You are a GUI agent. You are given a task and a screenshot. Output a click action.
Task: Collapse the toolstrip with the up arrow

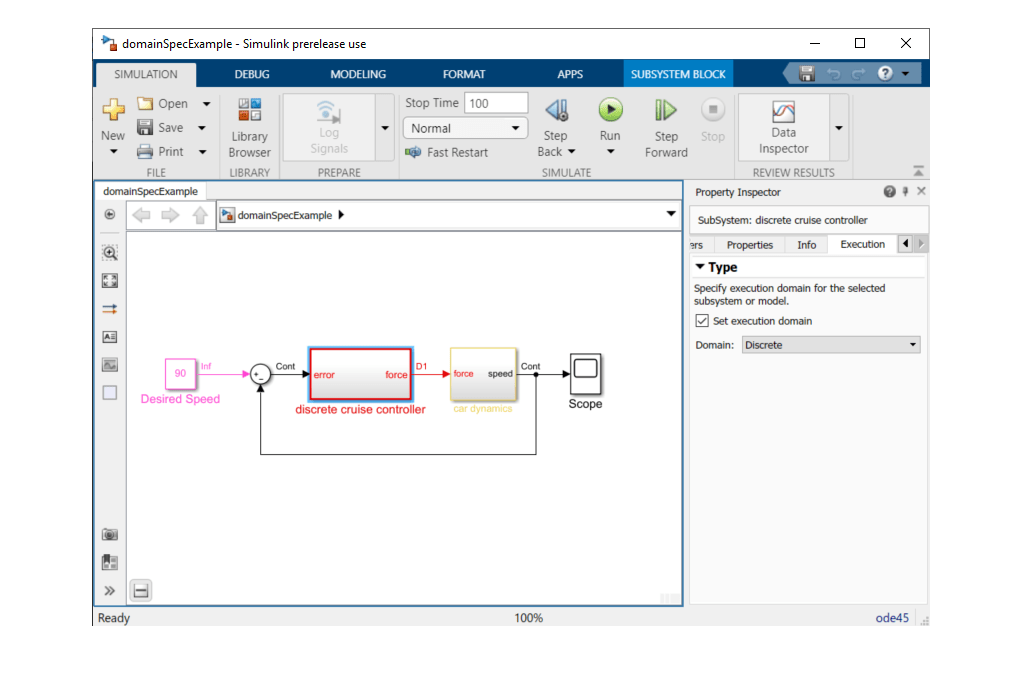(918, 171)
